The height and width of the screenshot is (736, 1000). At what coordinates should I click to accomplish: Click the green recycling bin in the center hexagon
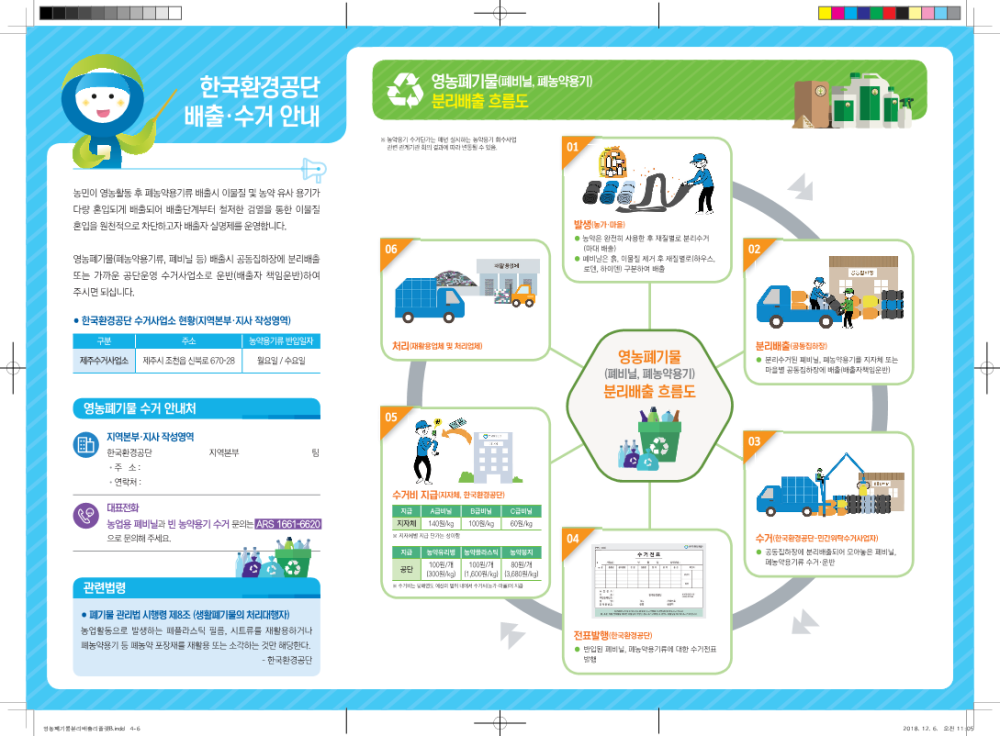tap(659, 436)
